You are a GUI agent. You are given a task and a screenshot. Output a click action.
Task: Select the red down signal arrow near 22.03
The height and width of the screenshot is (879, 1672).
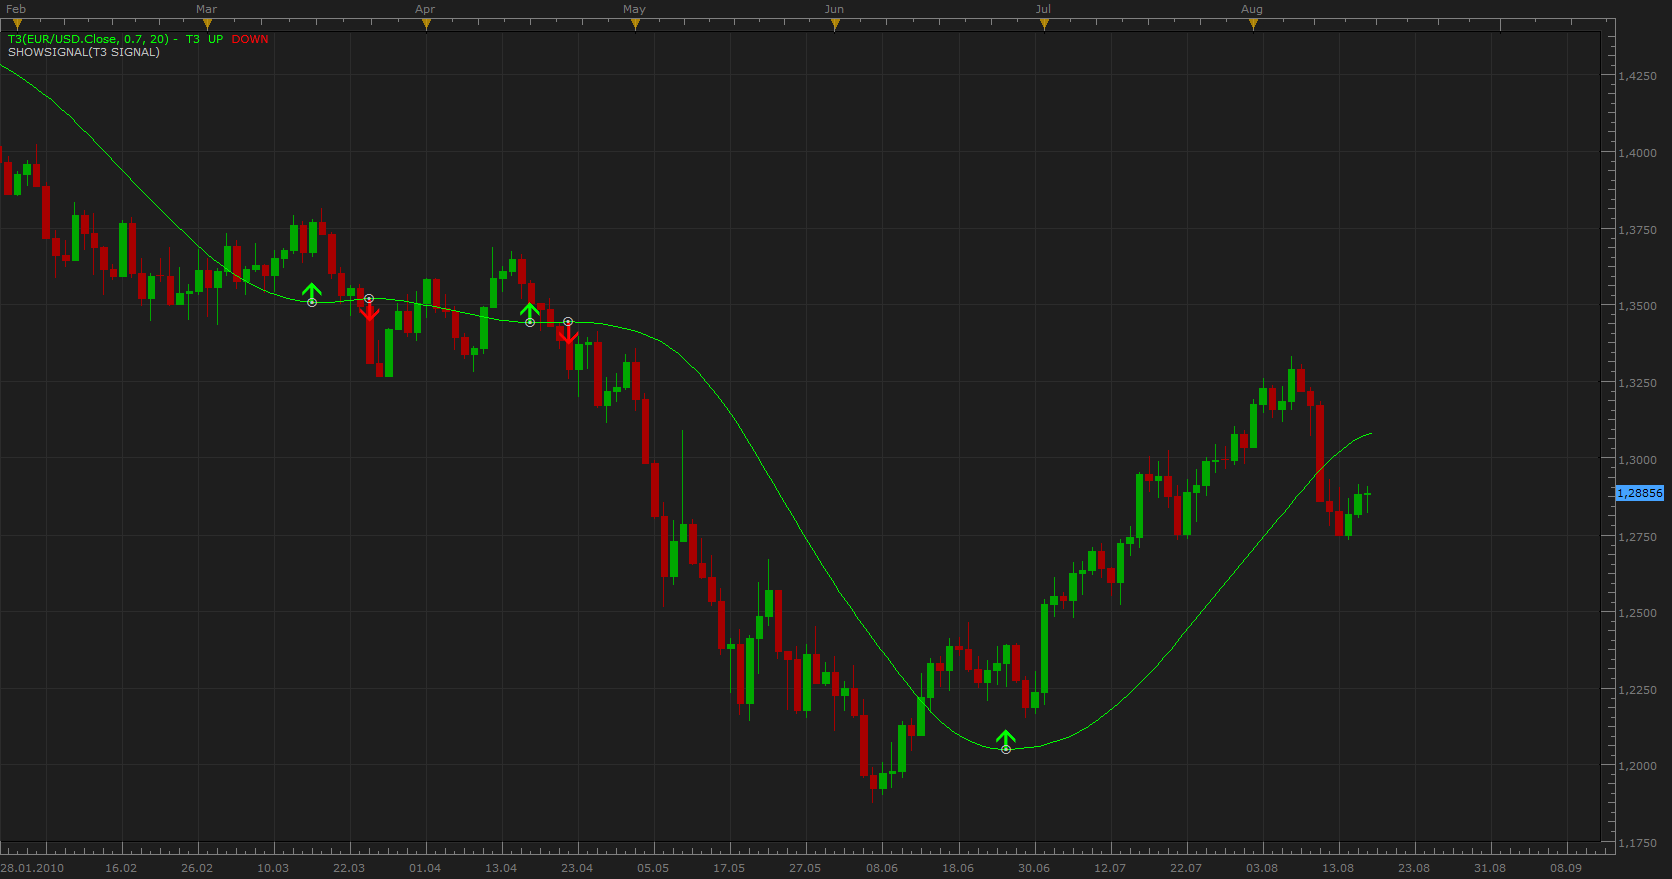[369, 310]
